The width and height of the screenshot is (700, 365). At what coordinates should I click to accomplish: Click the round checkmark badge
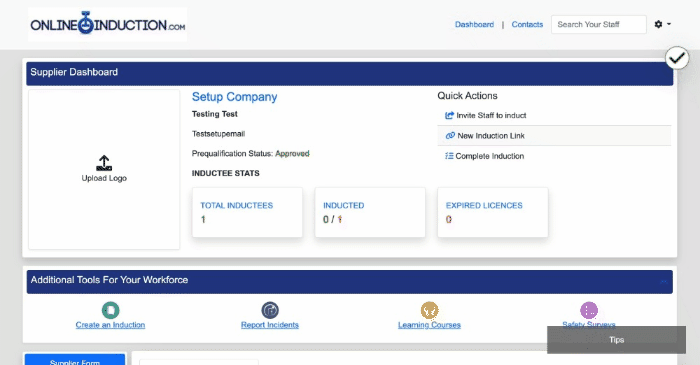tap(677, 58)
